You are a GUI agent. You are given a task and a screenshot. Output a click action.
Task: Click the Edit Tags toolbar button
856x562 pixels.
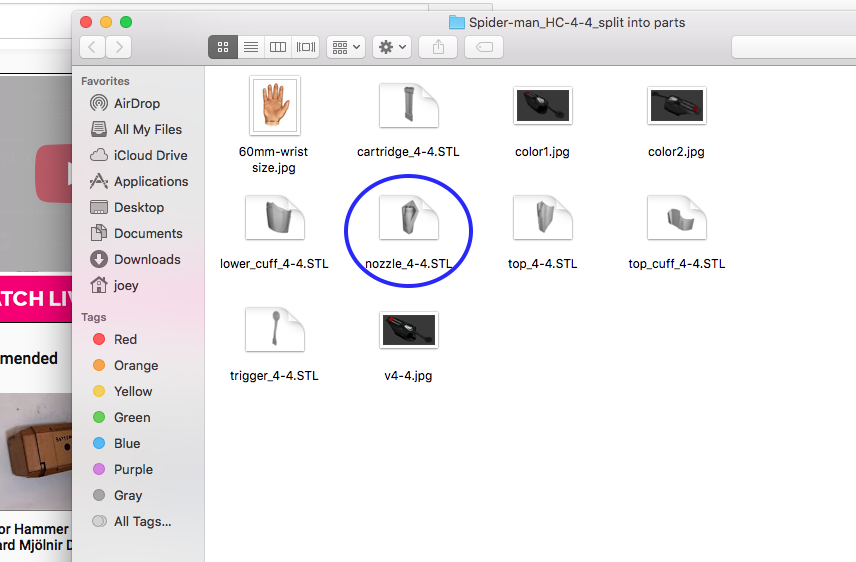tap(484, 47)
